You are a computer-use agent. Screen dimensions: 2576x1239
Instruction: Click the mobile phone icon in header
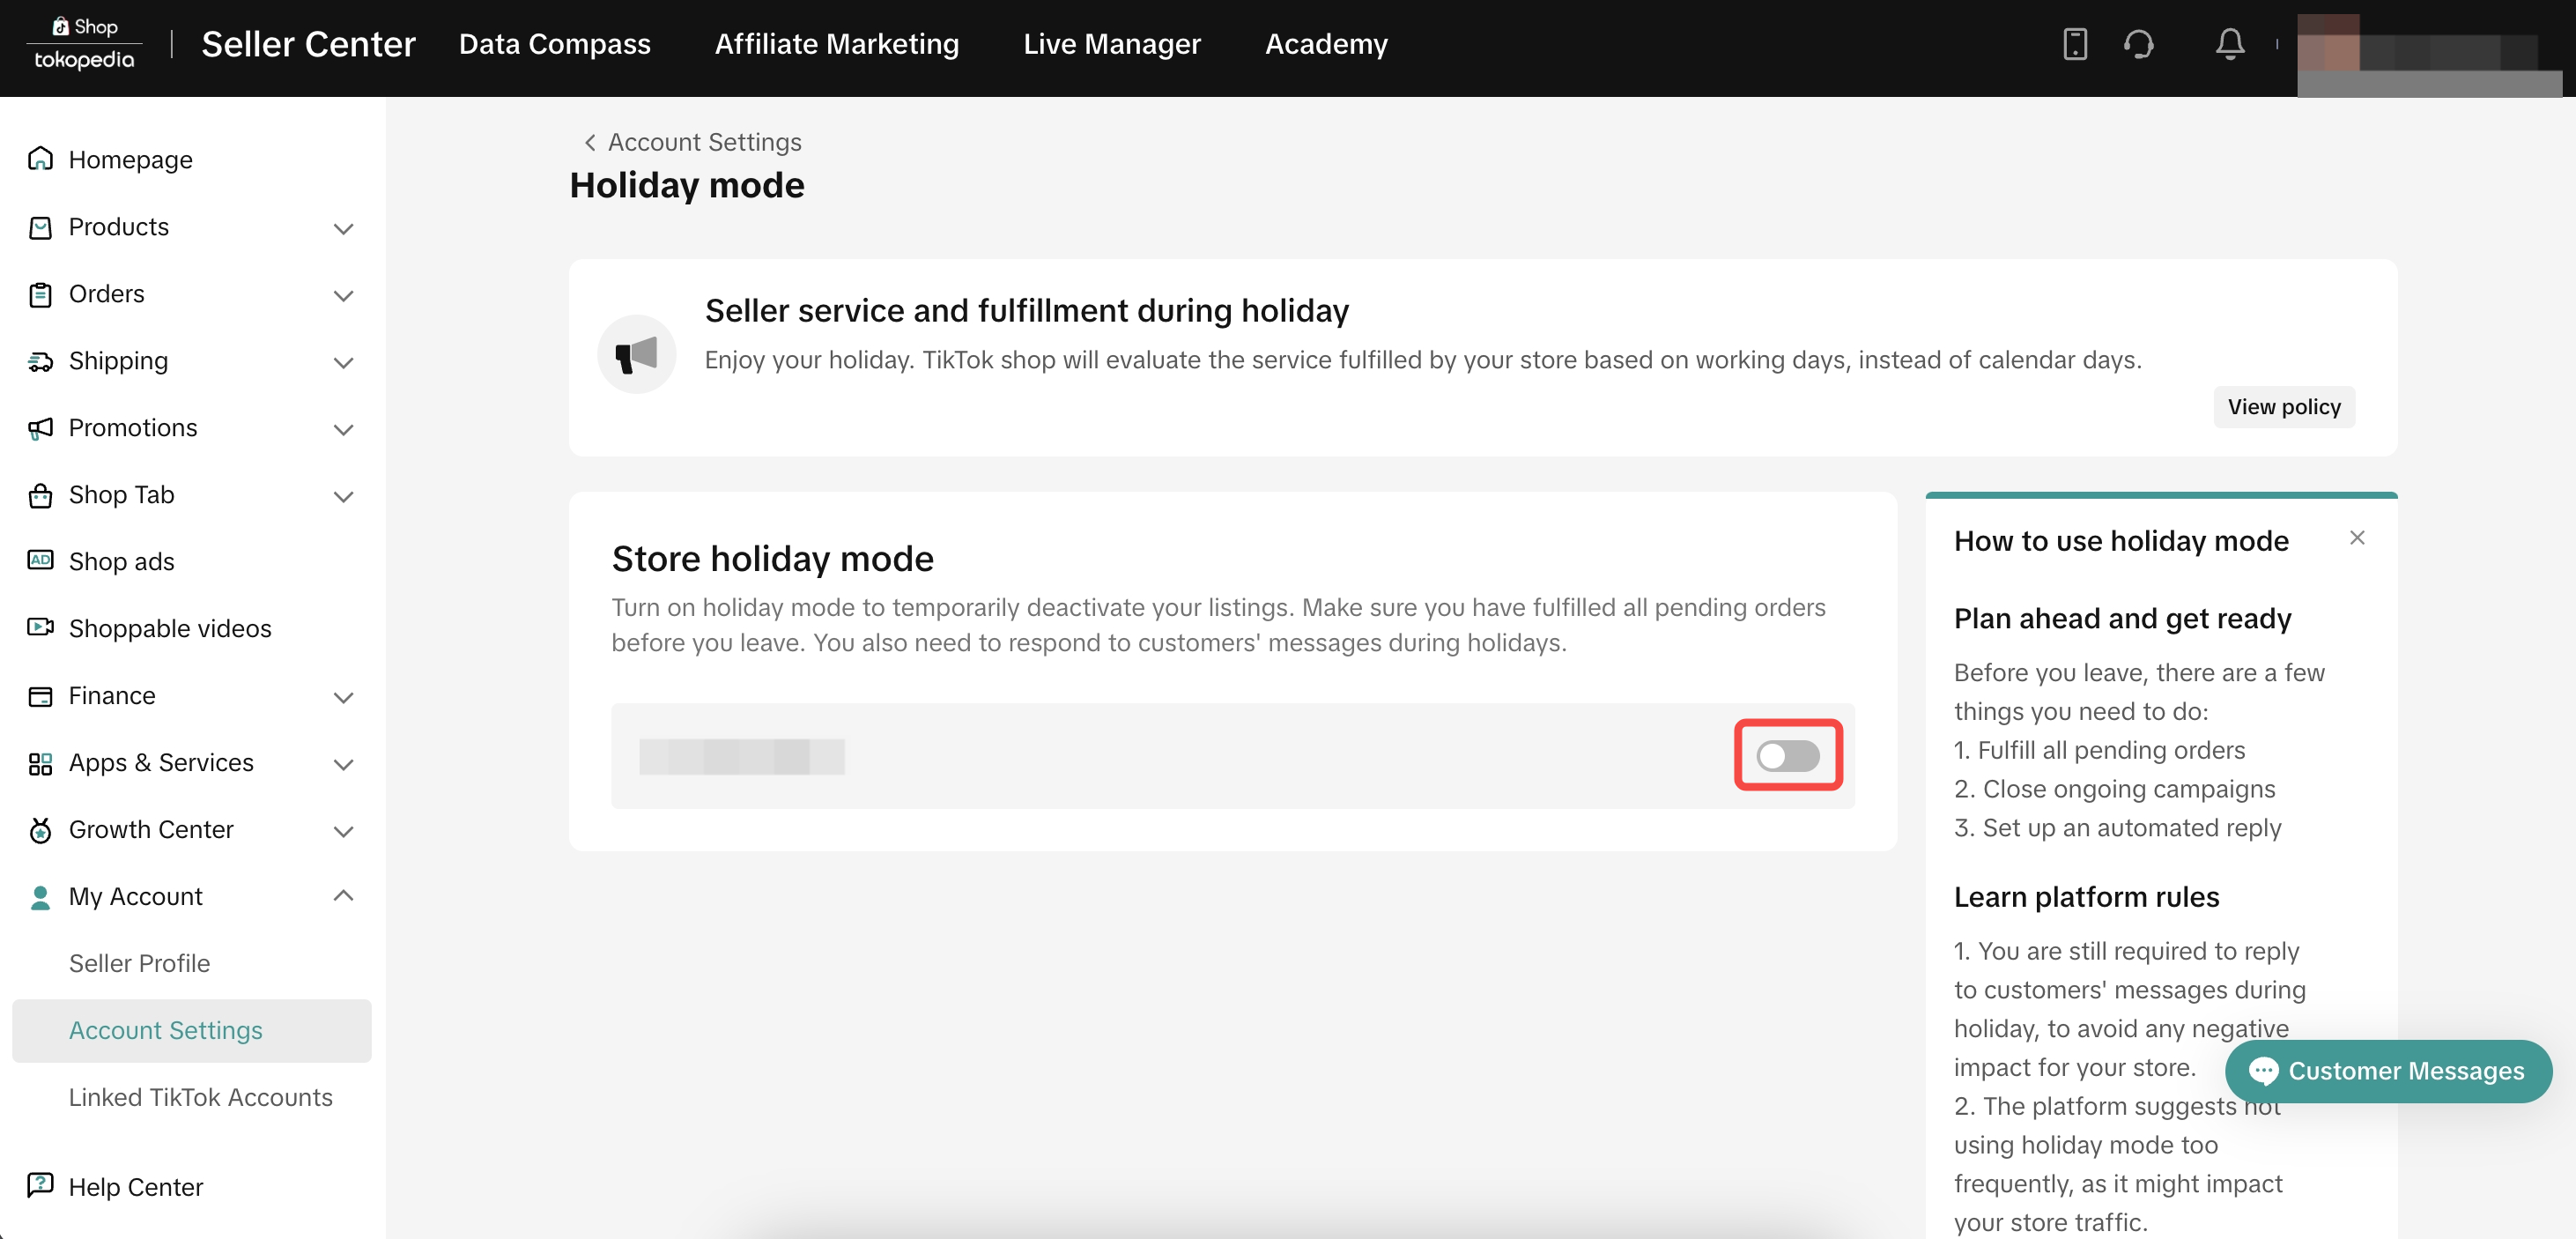pyautogui.click(x=2074, y=44)
